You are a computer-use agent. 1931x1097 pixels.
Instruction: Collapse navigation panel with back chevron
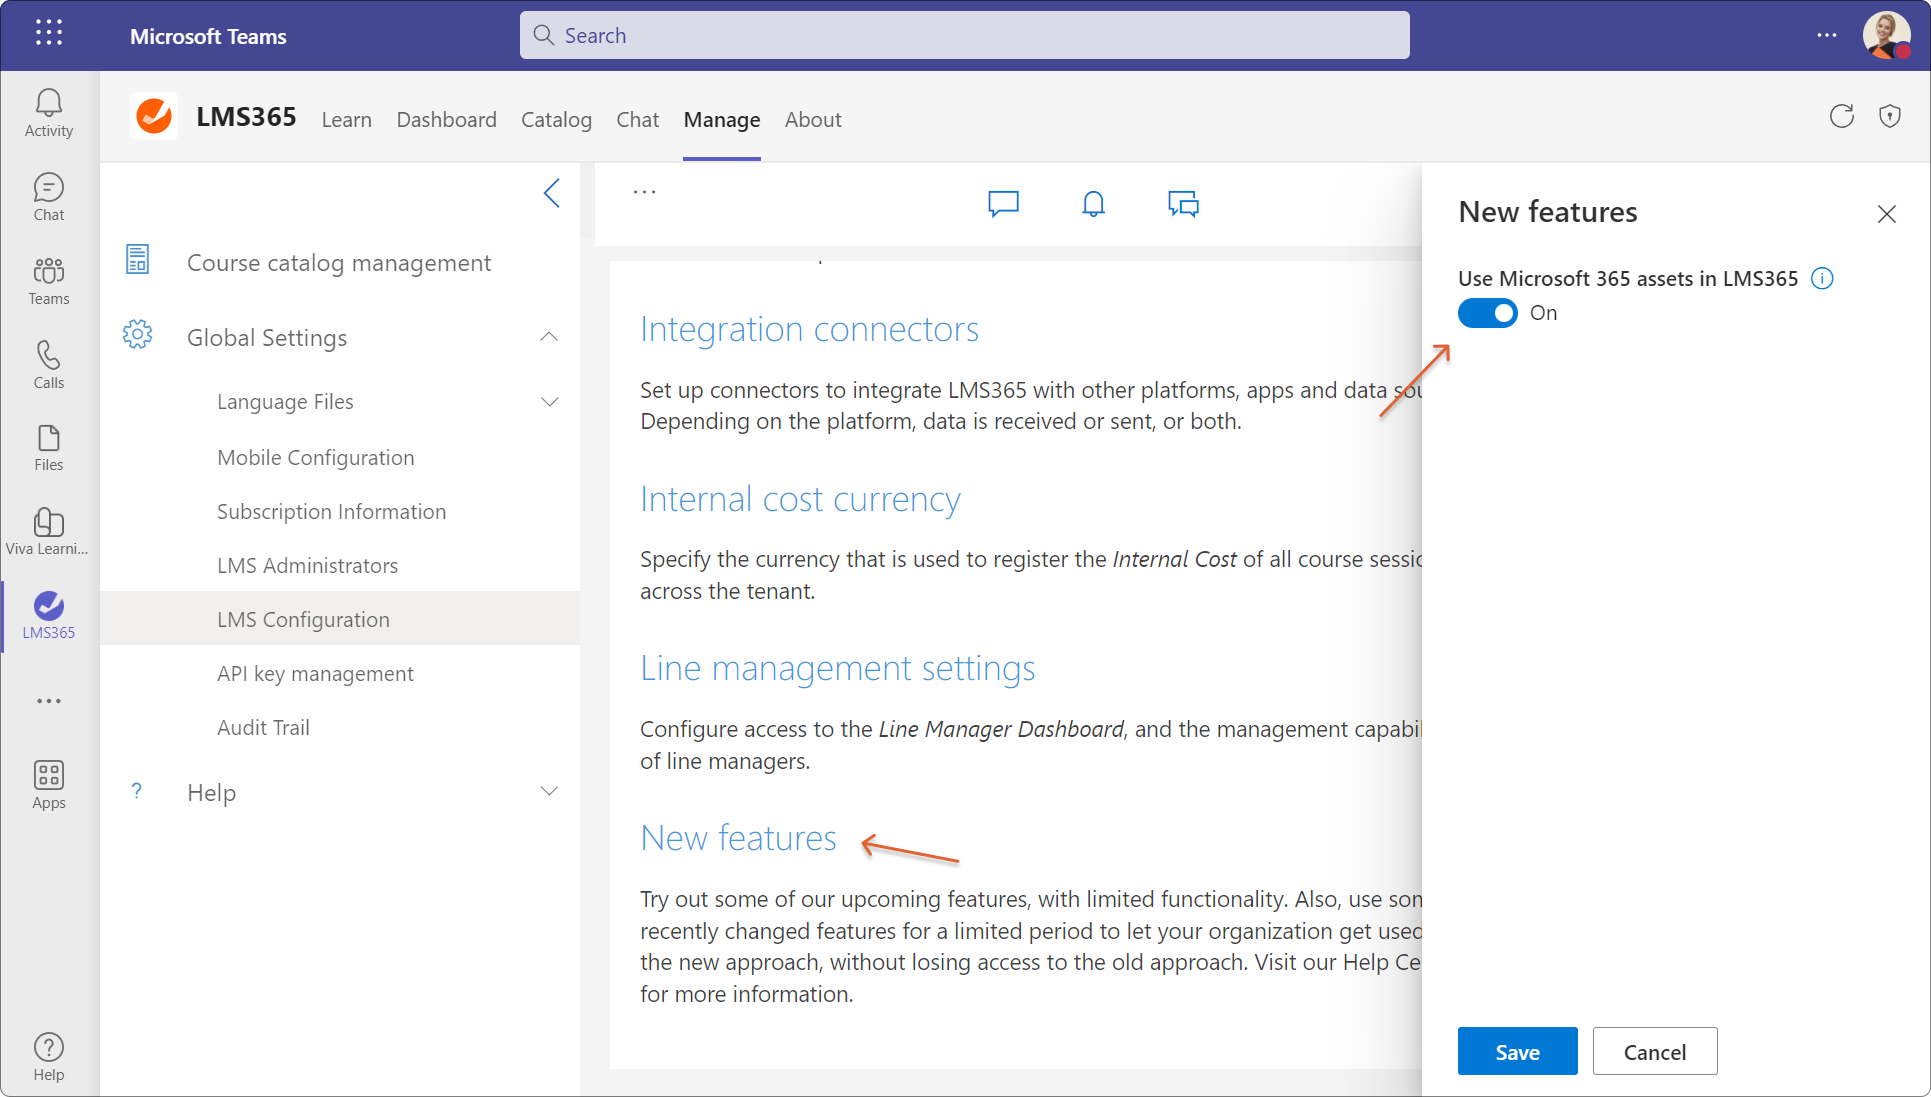(x=552, y=193)
